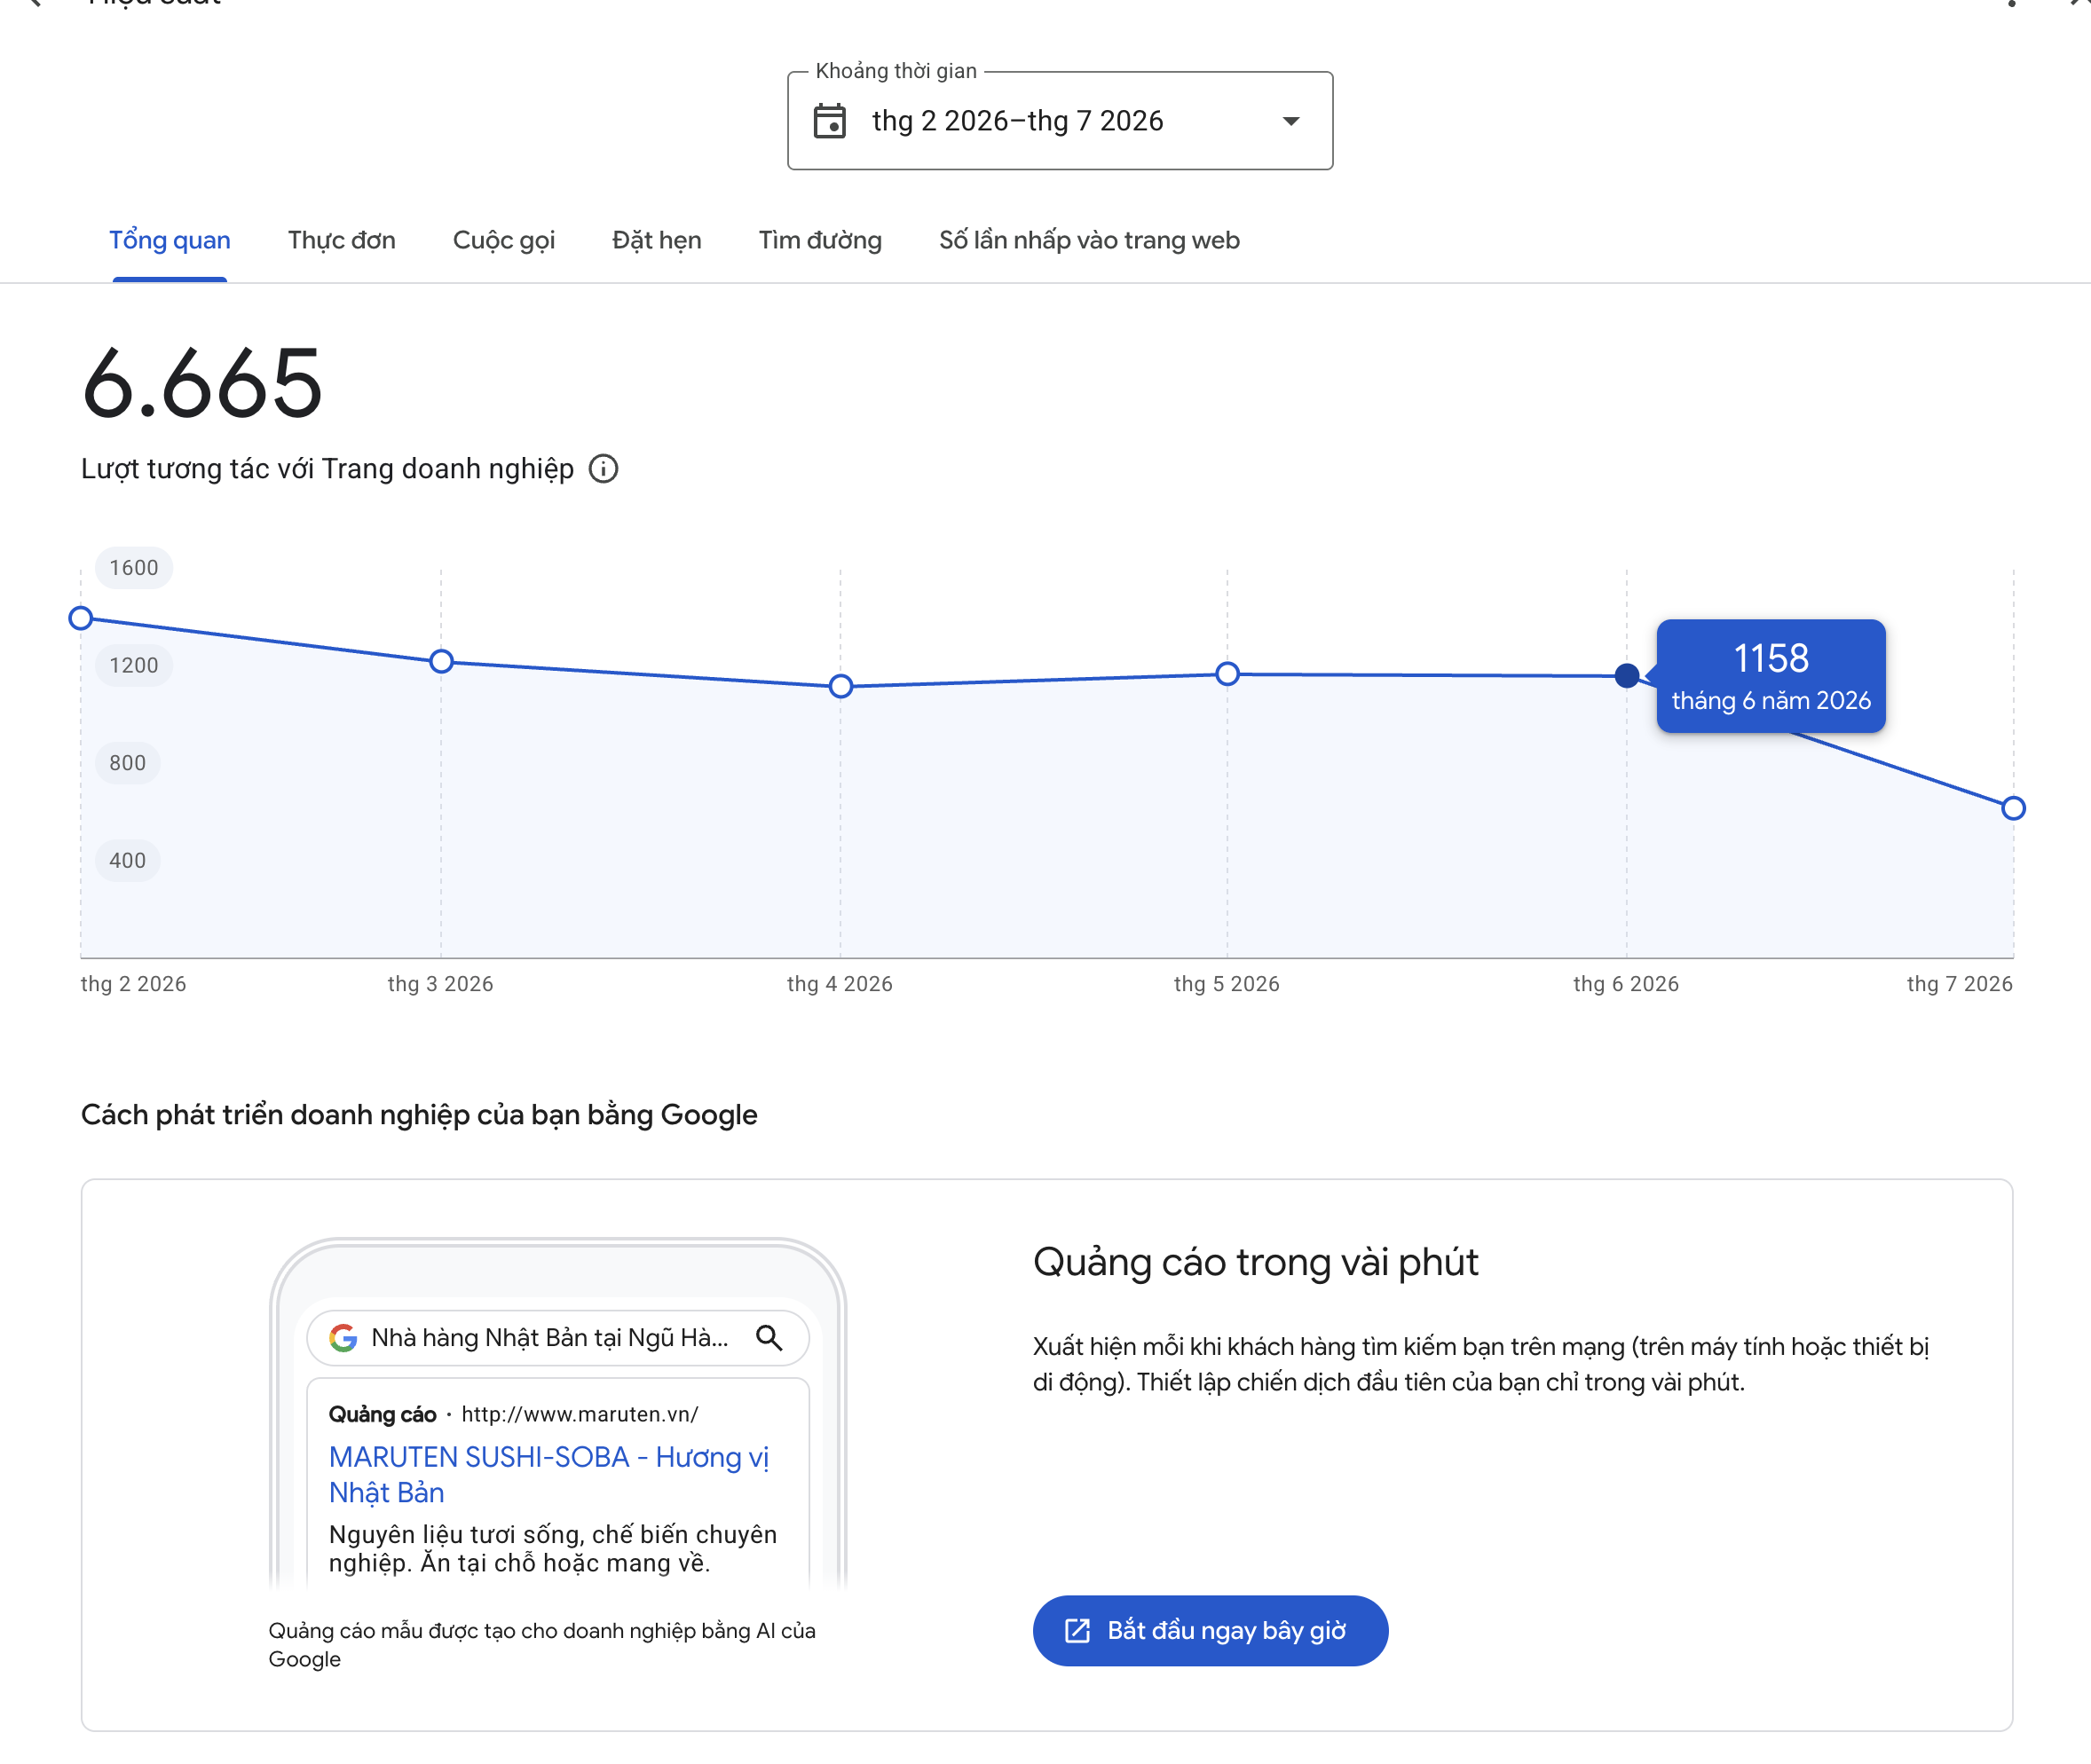The width and height of the screenshot is (2091, 1764).
Task: Click the MARUTEN SUSHI-SOBA ad headline
Action: pos(549,1474)
